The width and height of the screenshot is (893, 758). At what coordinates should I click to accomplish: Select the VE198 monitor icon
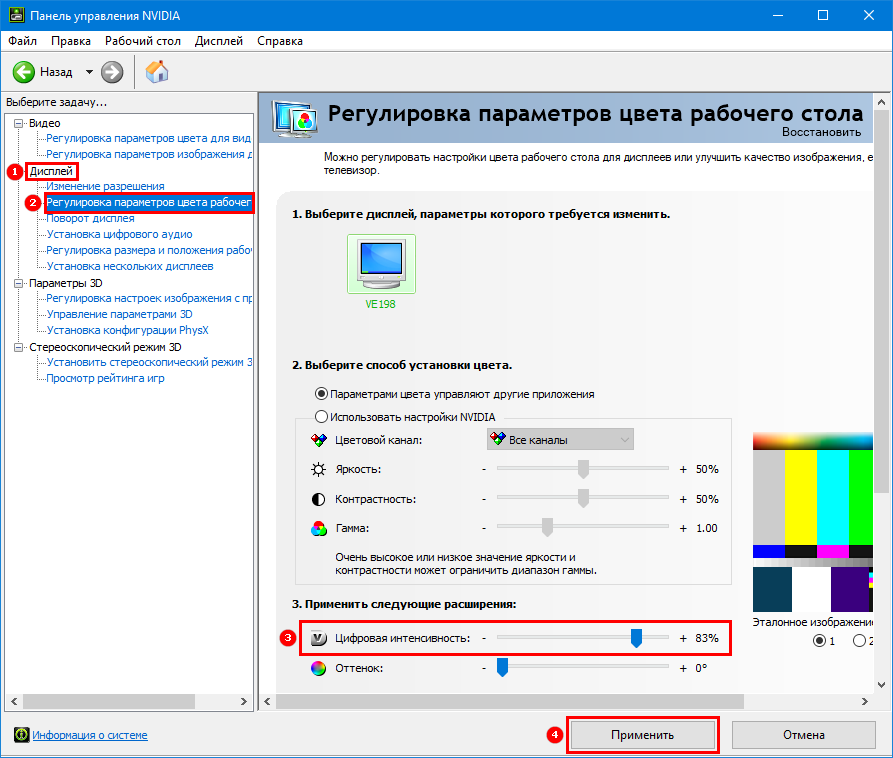click(380, 264)
